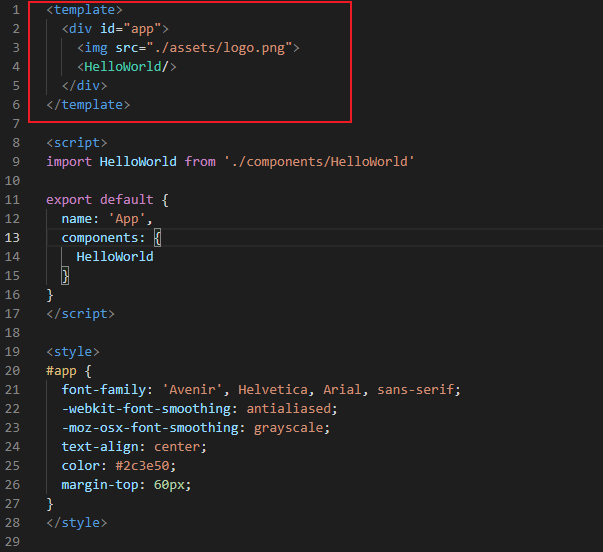Screen dimensions: 603x552
Task: Click the highlighted opening brace after components
Action: pyautogui.click(x=157, y=238)
